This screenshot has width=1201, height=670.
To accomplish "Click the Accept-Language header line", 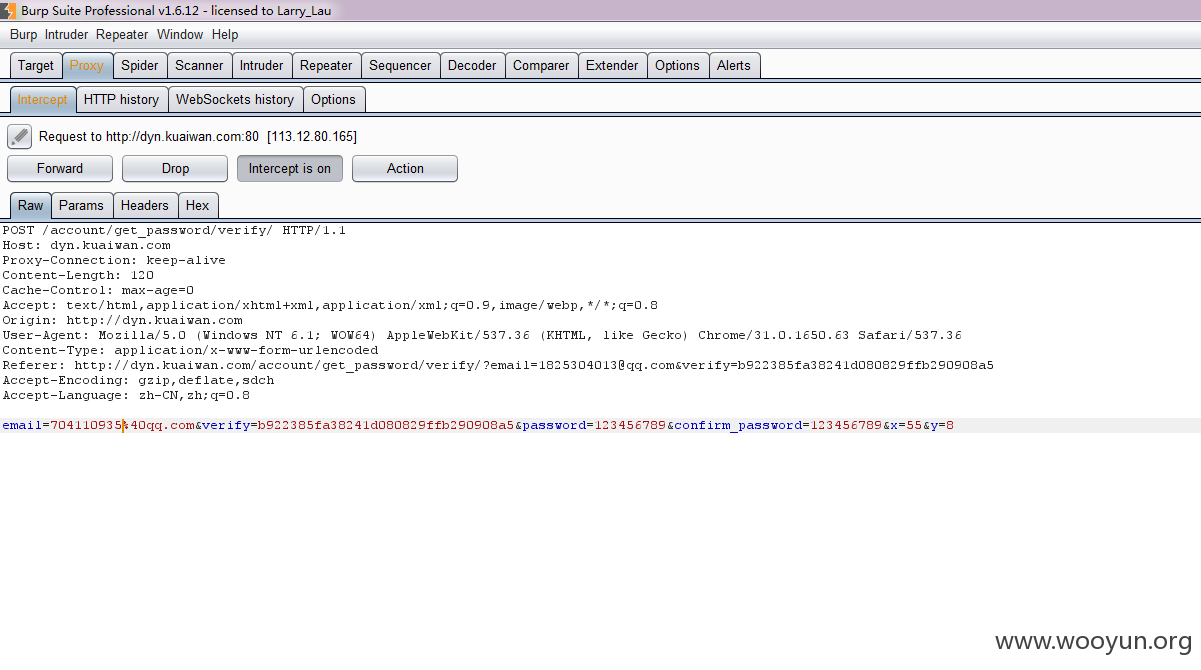I will 126,395.
